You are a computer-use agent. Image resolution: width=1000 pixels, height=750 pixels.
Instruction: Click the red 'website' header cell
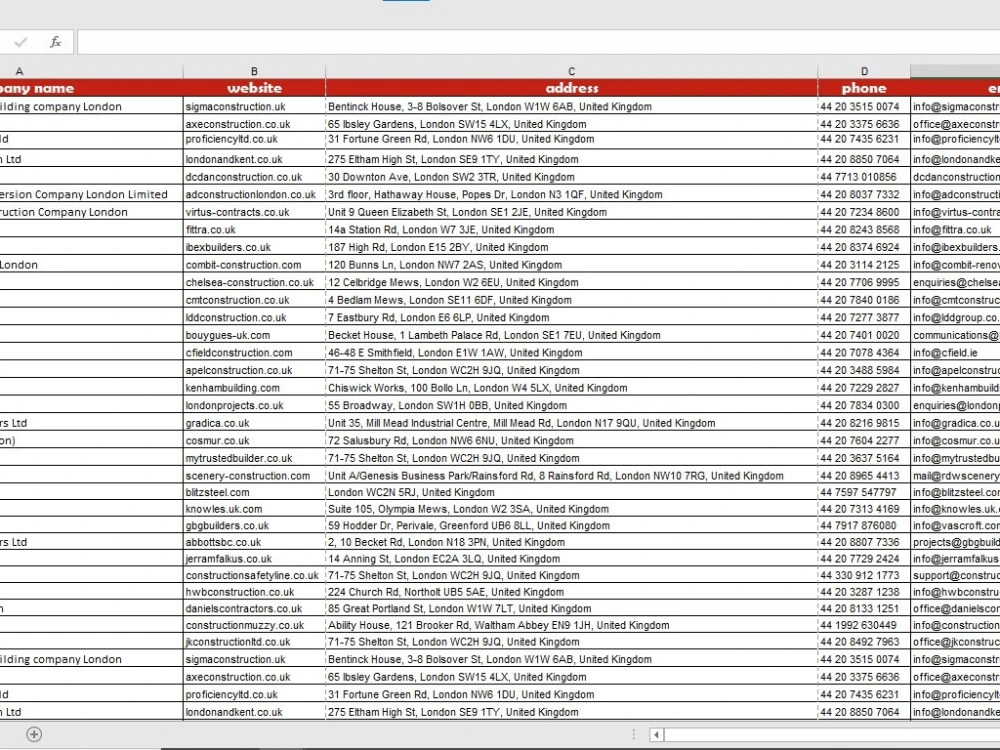(x=254, y=88)
